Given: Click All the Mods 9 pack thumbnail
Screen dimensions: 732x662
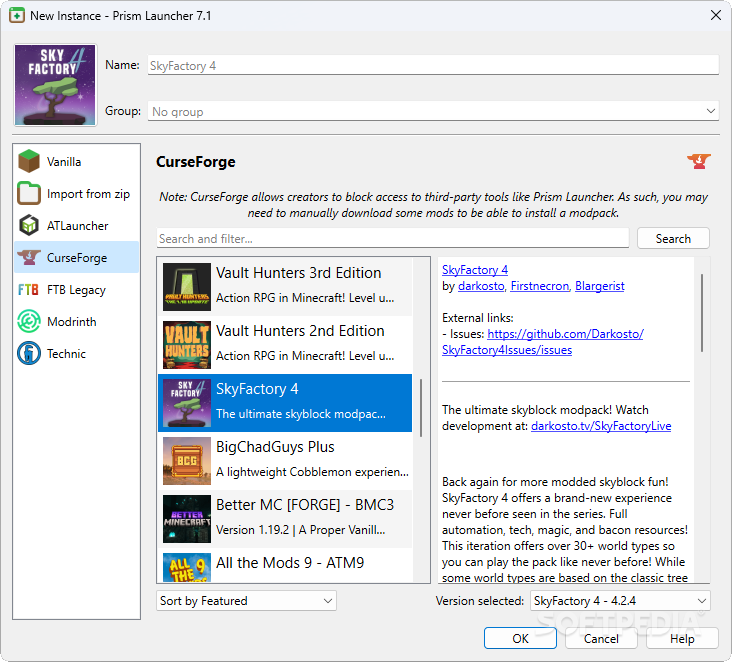Looking at the screenshot, I should point(187,567).
